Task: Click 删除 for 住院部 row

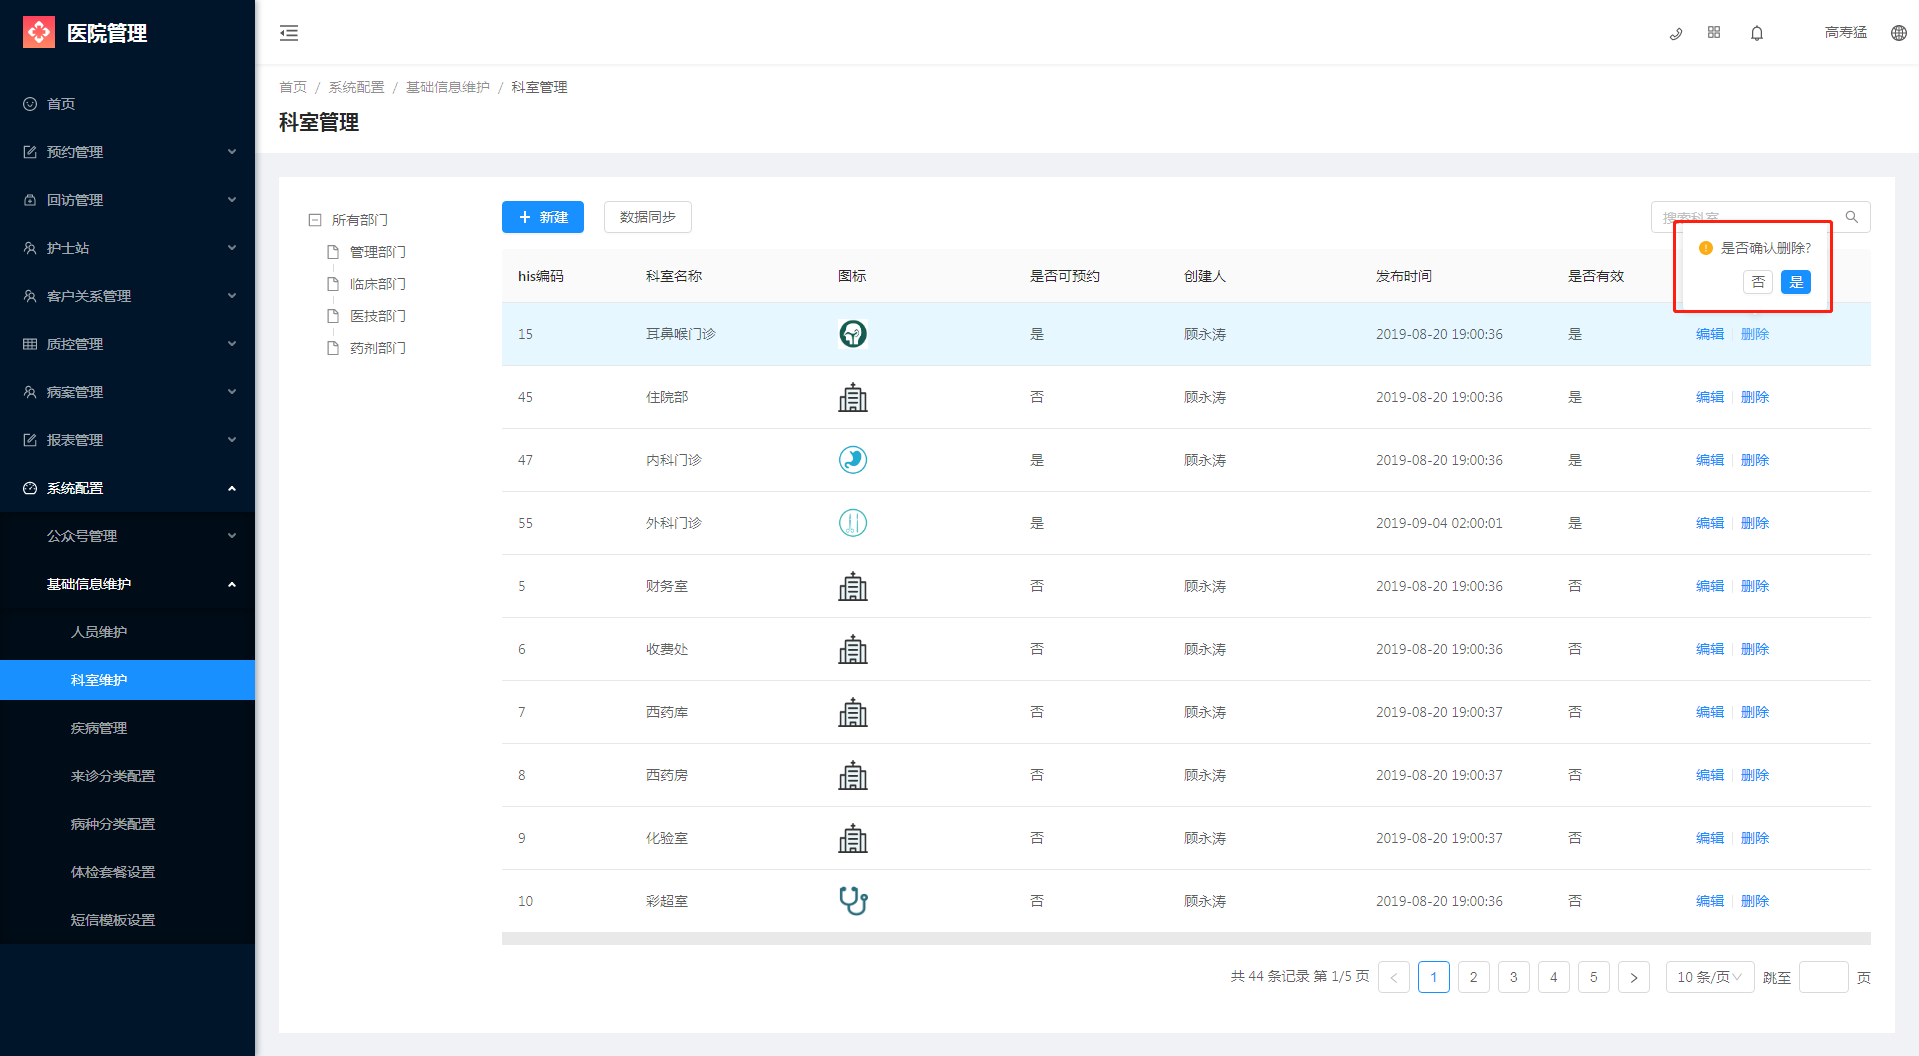Action: 1755,397
